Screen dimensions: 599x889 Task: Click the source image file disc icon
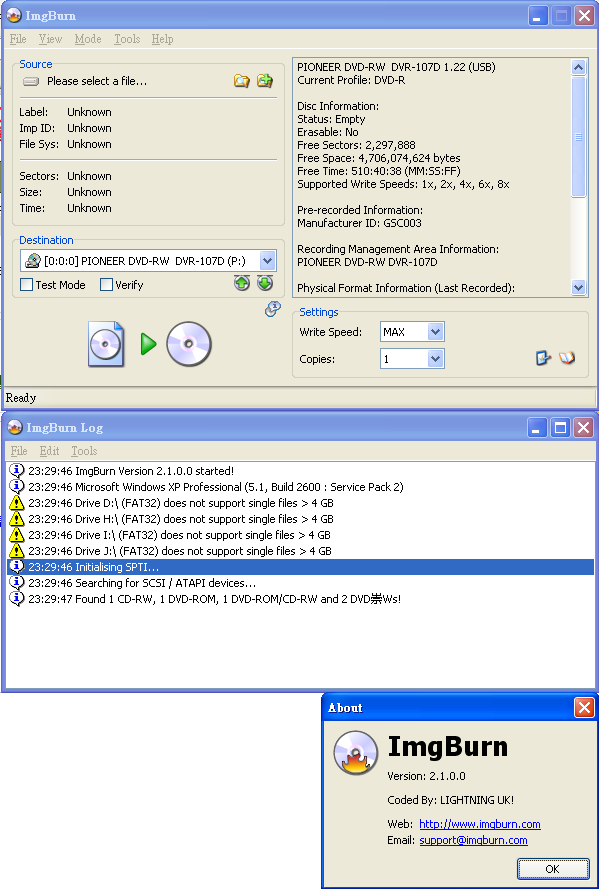106,344
